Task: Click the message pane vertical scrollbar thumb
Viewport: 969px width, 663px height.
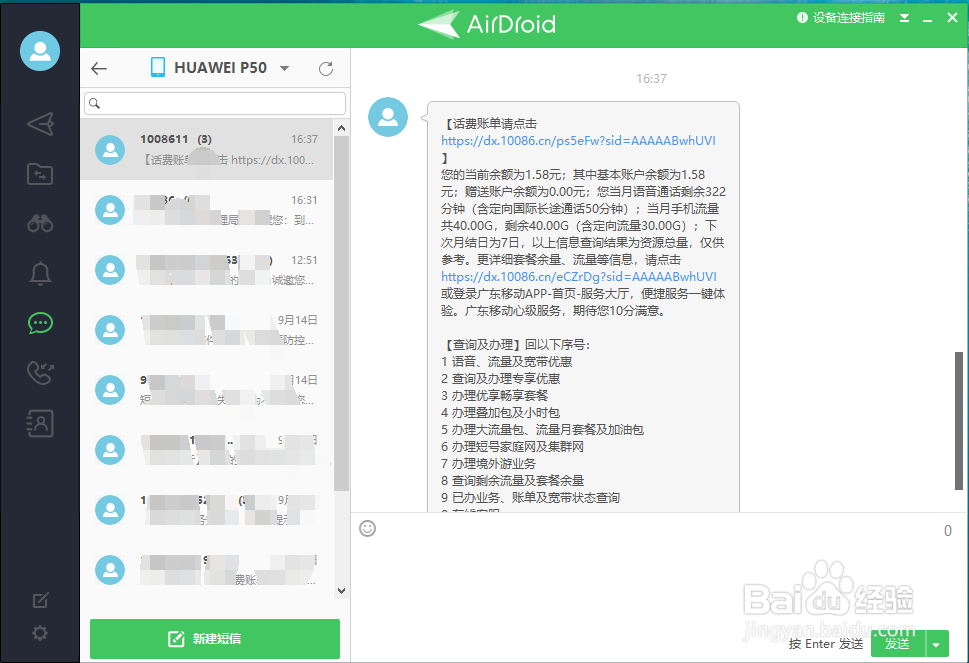Action: click(958, 420)
